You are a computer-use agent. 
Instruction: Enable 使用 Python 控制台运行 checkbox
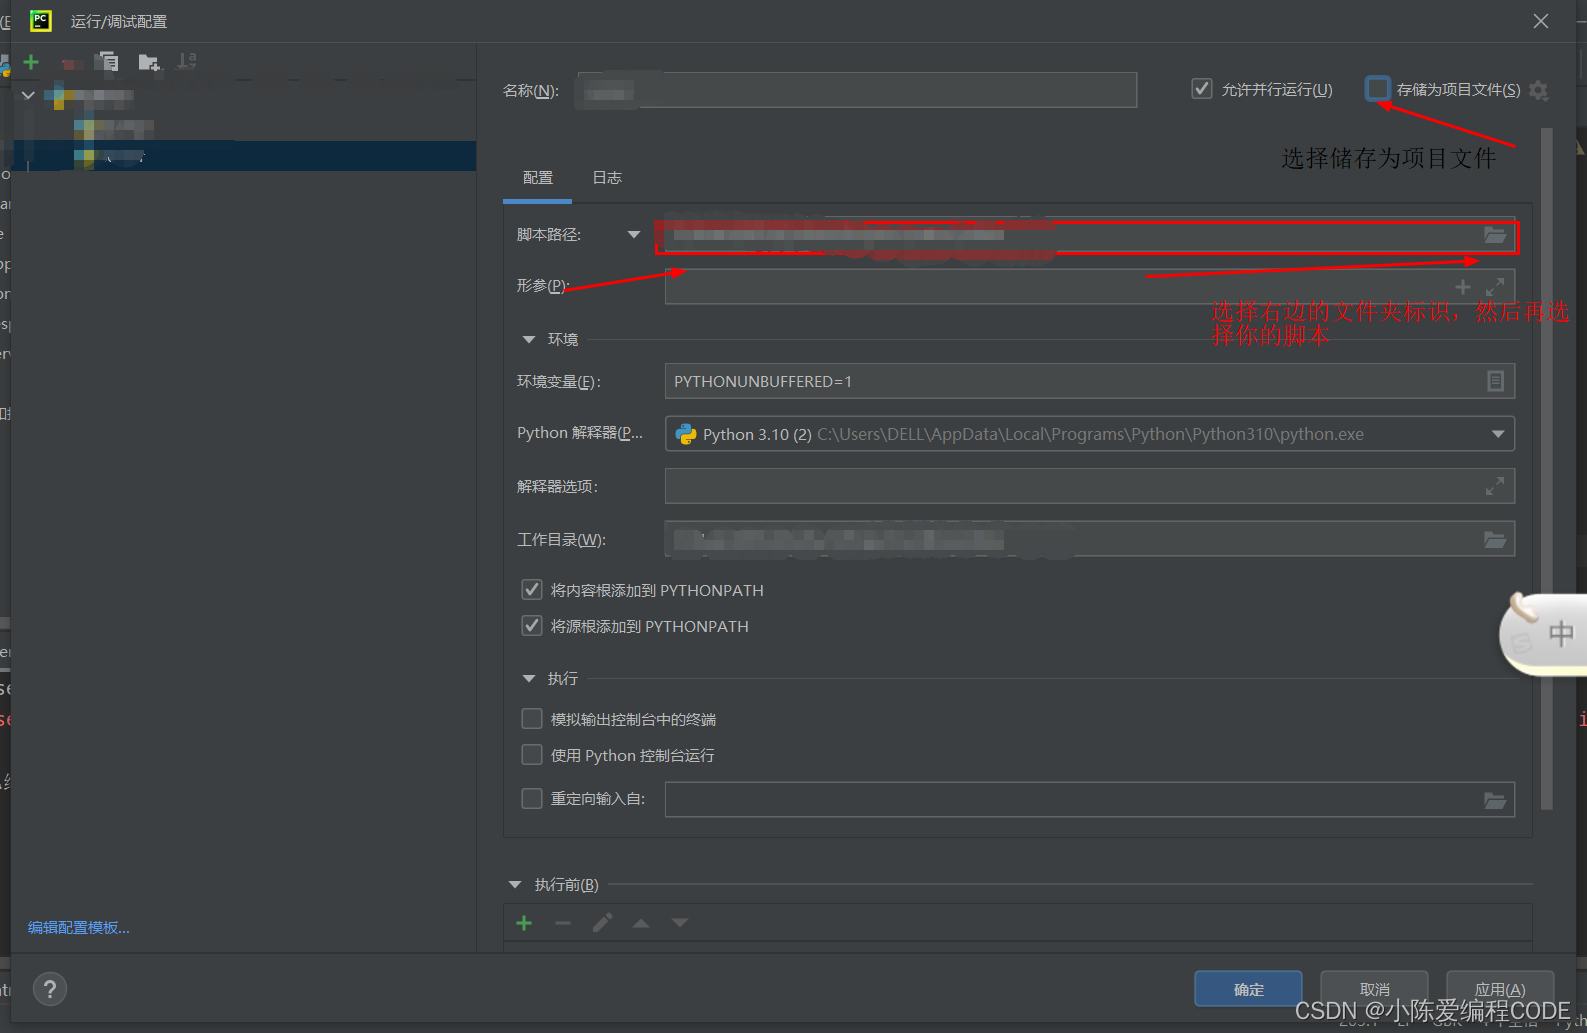click(x=532, y=755)
